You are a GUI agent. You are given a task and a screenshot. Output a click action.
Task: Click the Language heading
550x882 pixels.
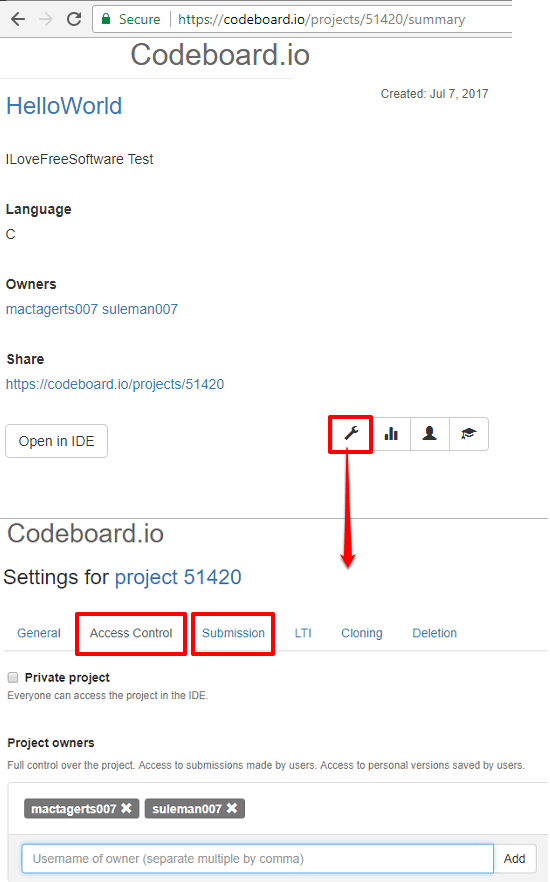pos(39,209)
